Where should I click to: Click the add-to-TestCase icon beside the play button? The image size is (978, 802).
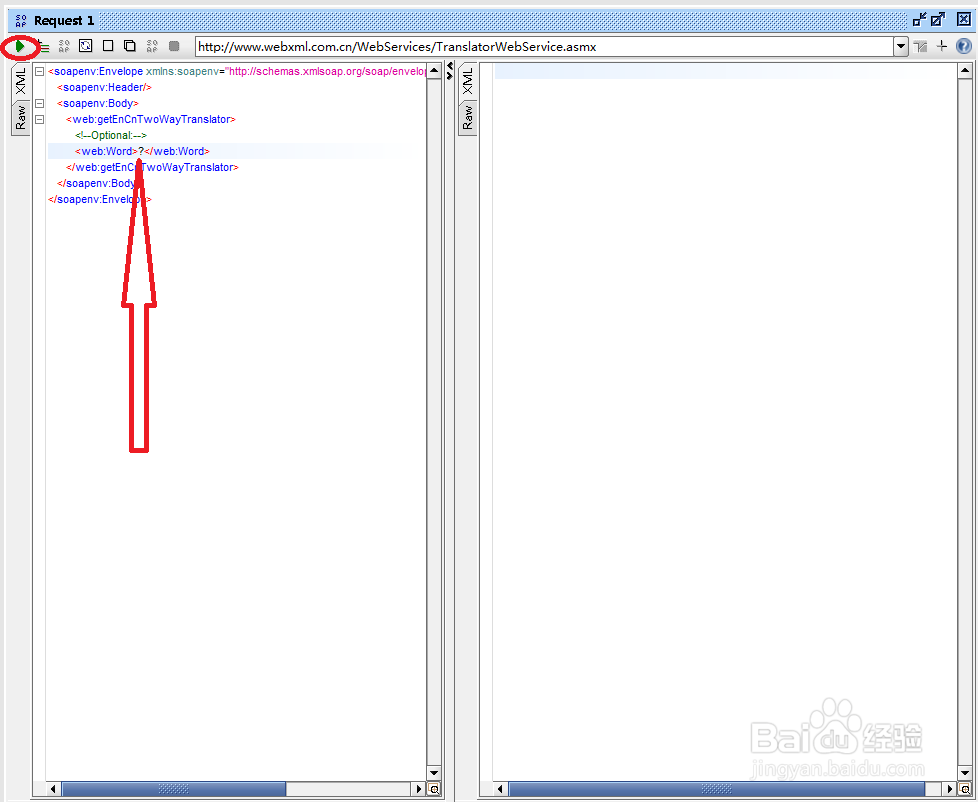click(44, 46)
